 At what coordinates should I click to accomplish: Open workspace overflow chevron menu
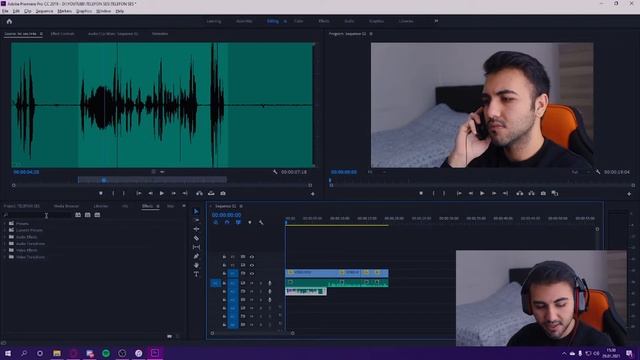(x=436, y=21)
